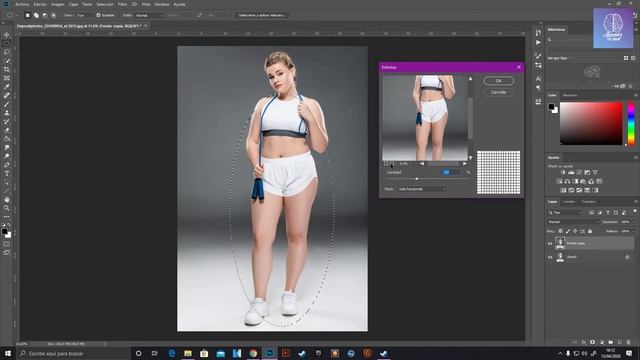The width and height of the screenshot is (640, 360).
Task: Click the New selection mode icon
Action: click(27, 15)
